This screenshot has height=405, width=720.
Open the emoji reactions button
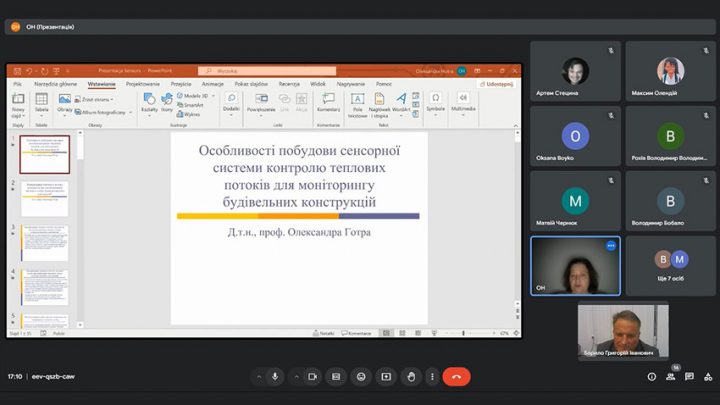click(361, 377)
